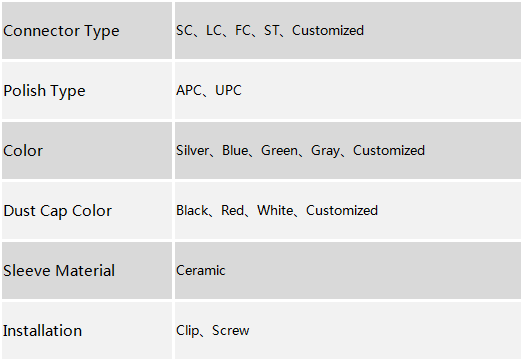
Task: Click the Connector Type label cell
Action: pos(87,30)
